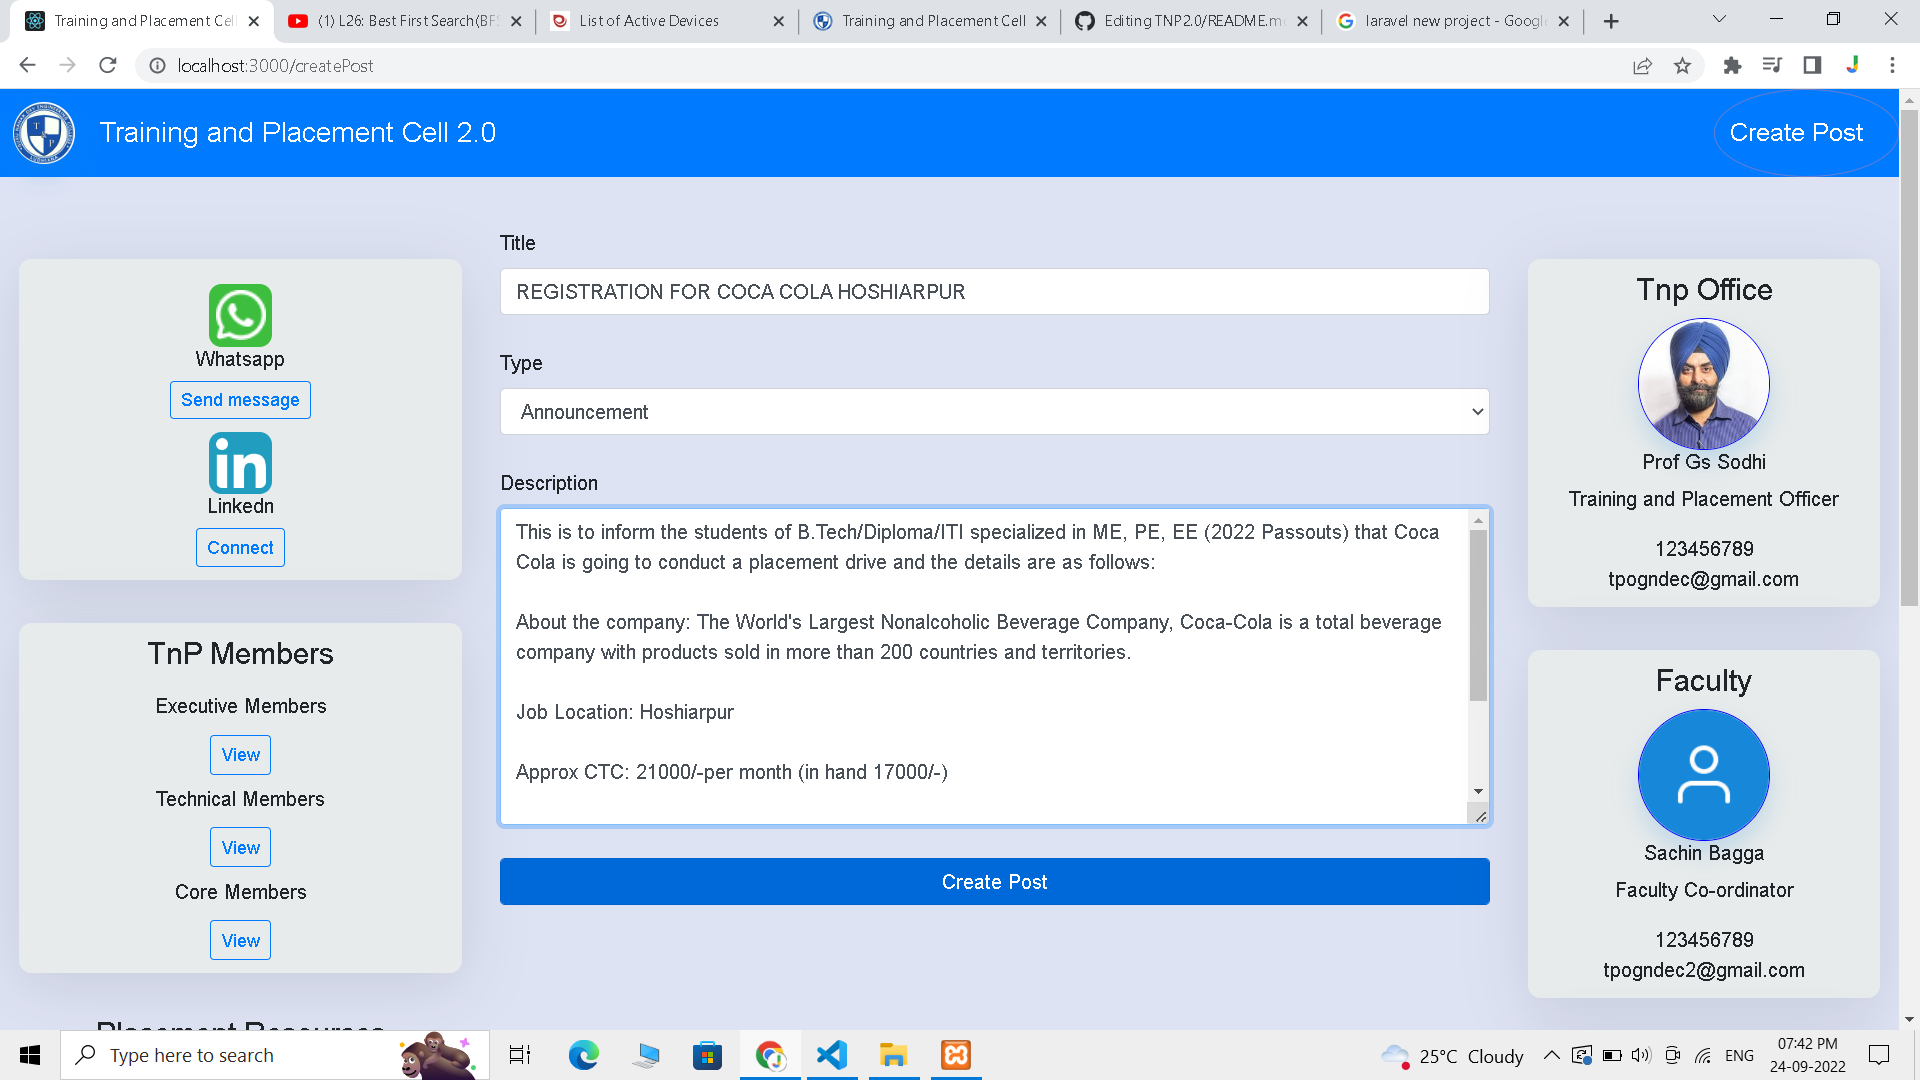View the Executive Members list
This screenshot has width=1920, height=1080.
tap(240, 755)
